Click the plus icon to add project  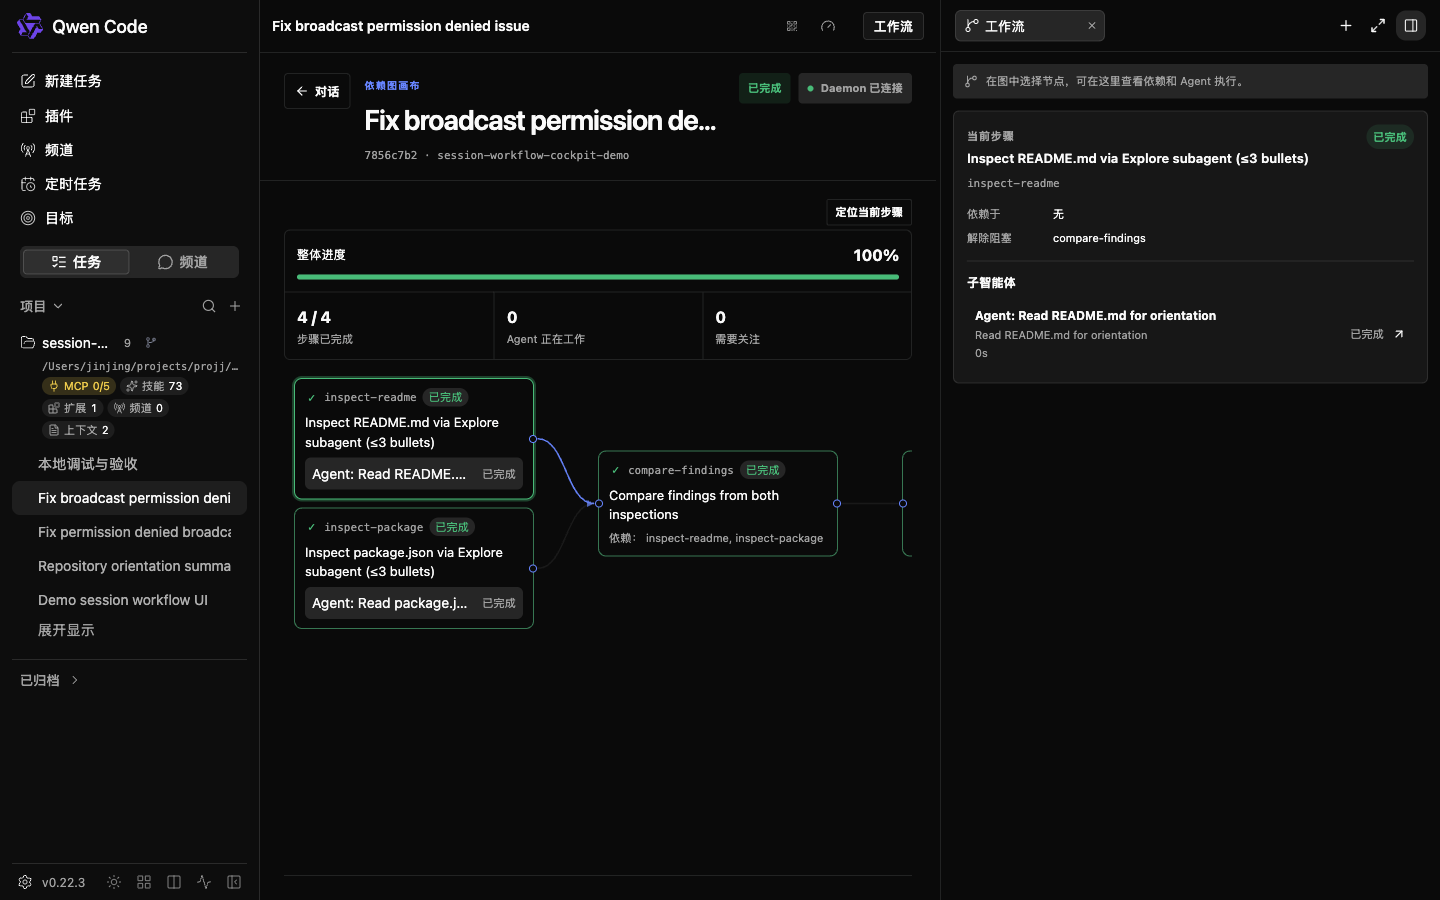pyautogui.click(x=235, y=306)
